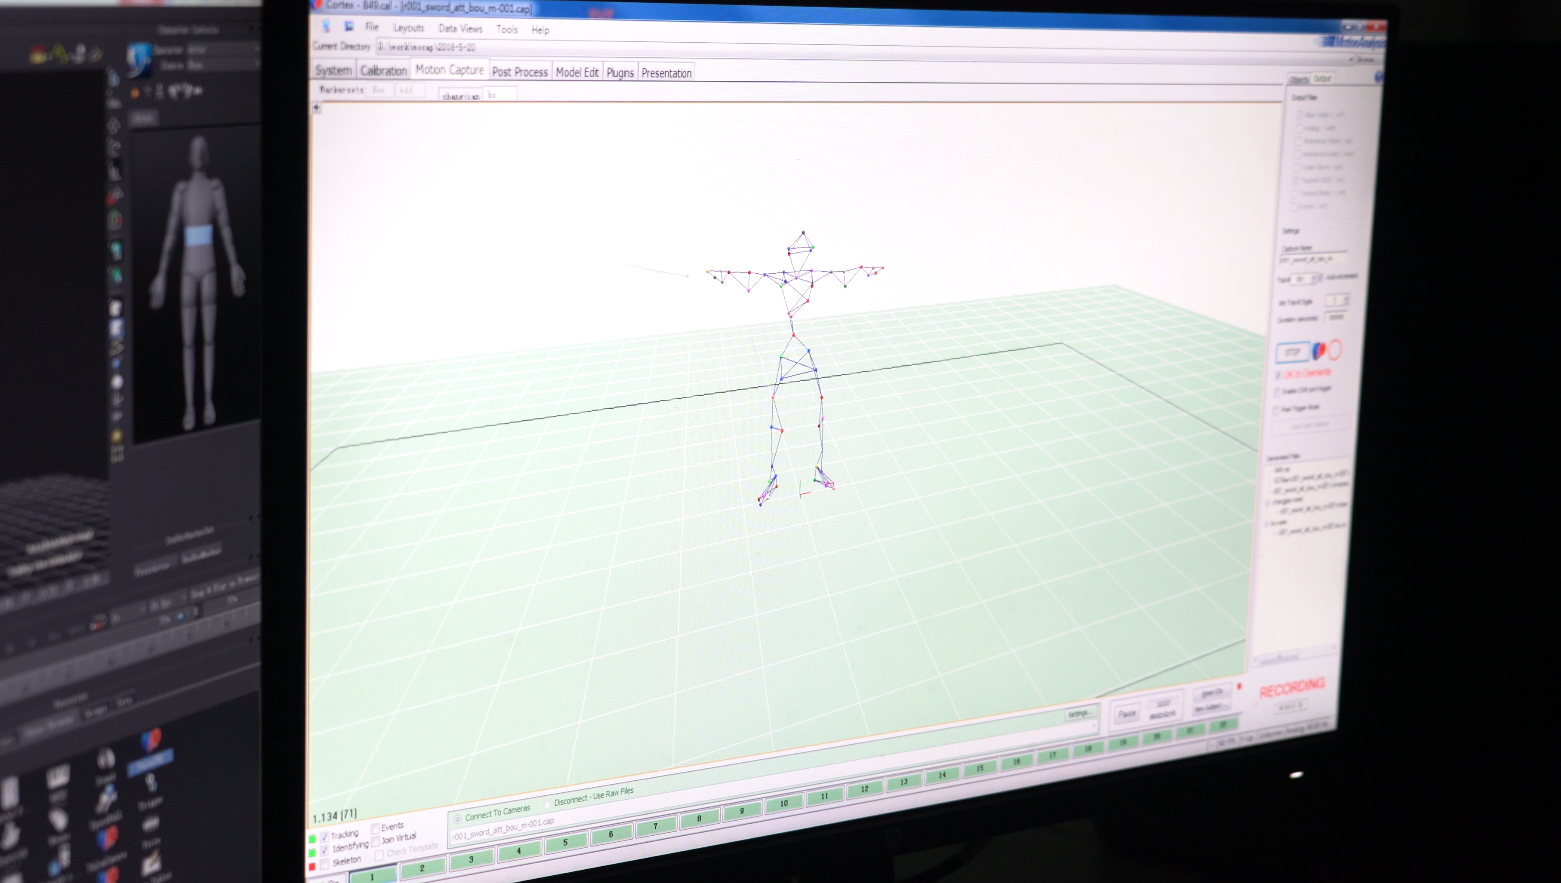Click the plus icon at 3D view corner
Screen dimensions: 1561x883
(x=317, y=107)
